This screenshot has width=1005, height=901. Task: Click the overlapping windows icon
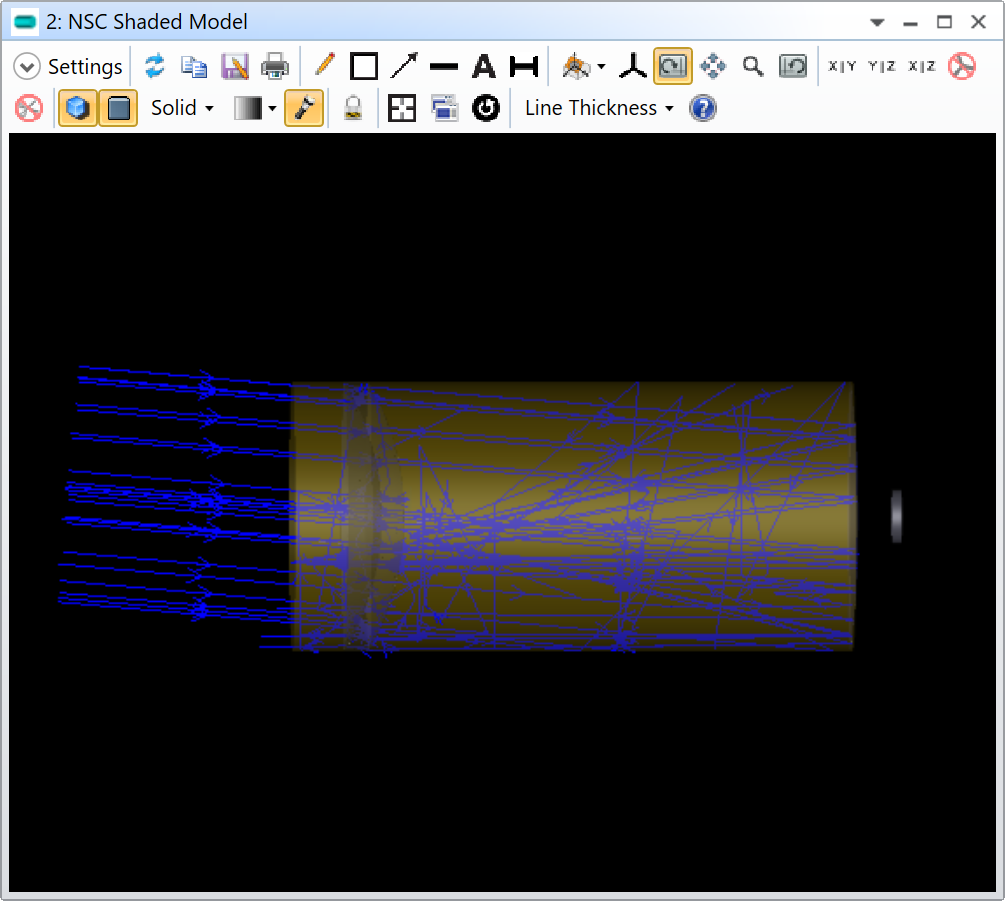click(444, 108)
